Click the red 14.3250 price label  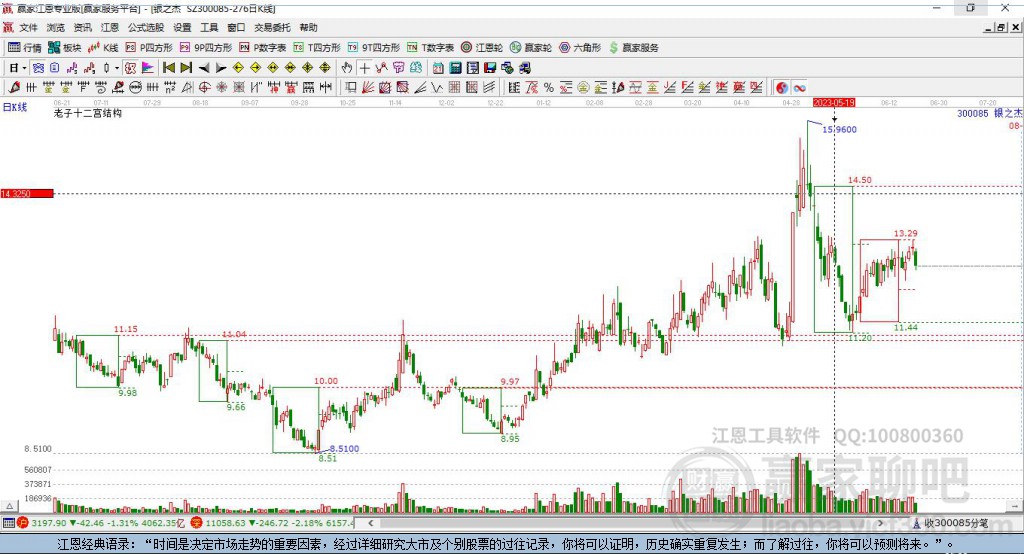pyautogui.click(x=27, y=194)
